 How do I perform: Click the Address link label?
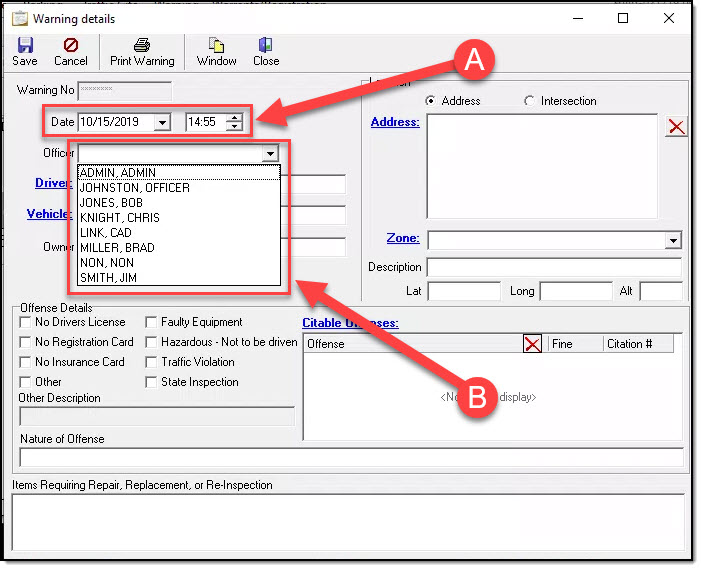pyautogui.click(x=394, y=123)
